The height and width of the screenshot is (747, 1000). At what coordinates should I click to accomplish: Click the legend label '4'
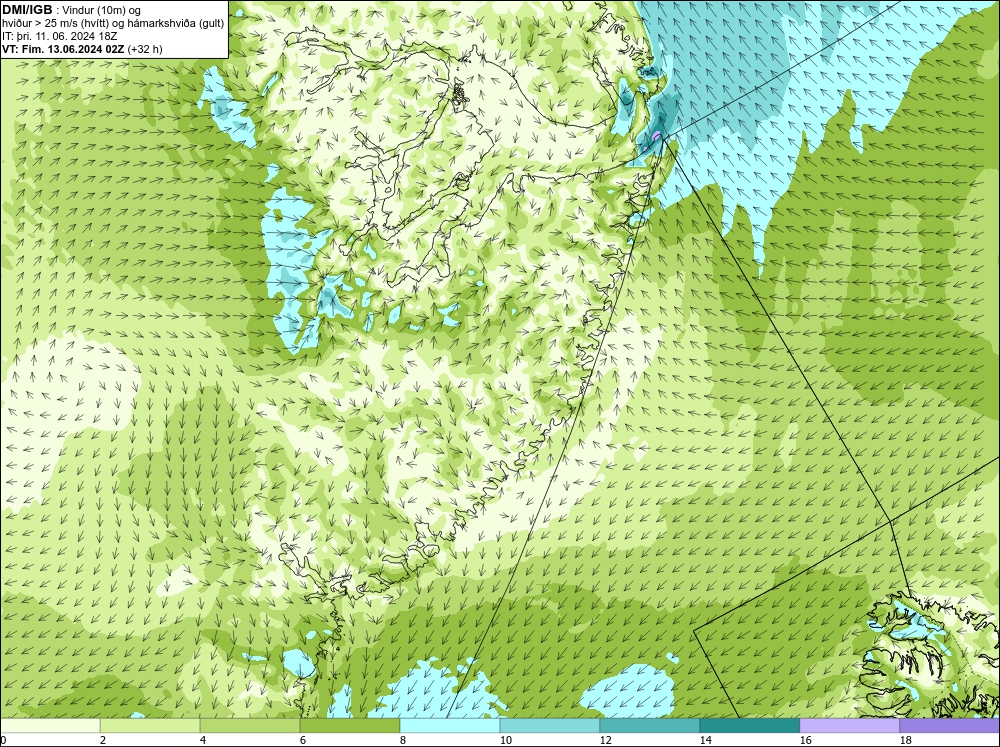202,740
